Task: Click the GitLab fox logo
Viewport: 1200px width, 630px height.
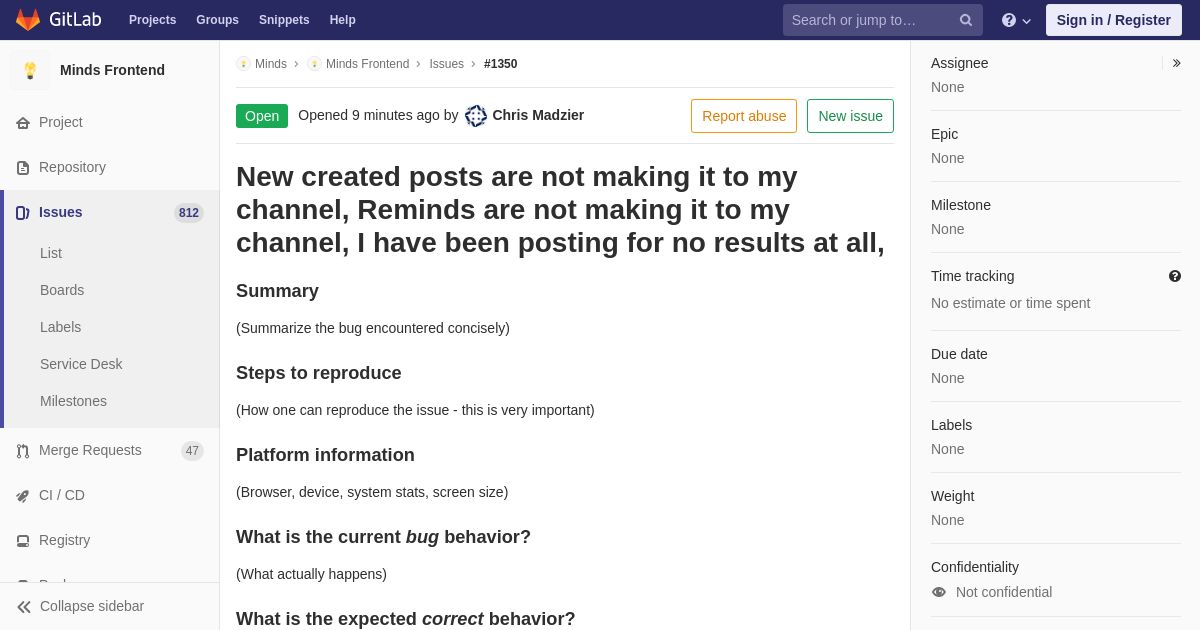Action: pos(28,20)
